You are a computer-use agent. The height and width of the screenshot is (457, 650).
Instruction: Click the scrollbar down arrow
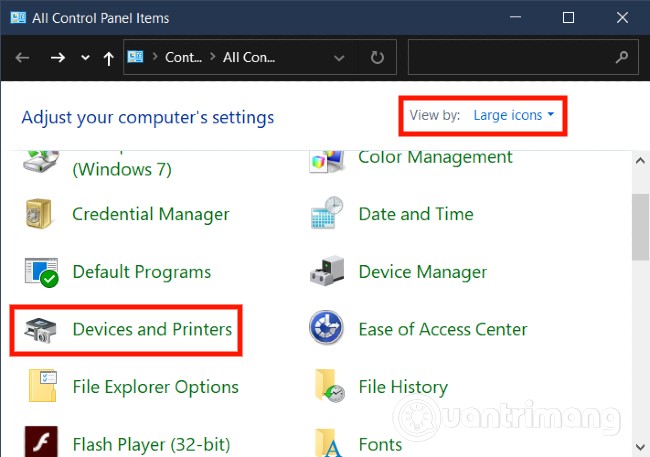coord(640,447)
